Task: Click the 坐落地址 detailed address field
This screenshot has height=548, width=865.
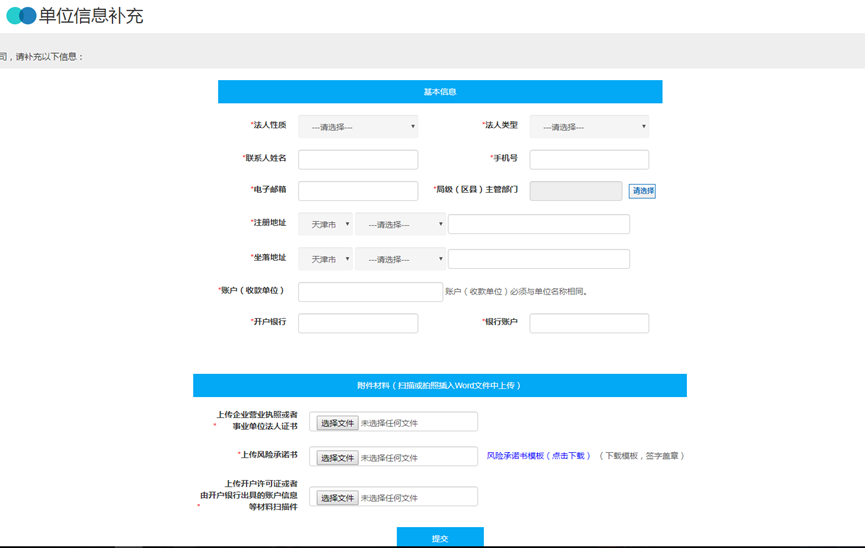Action: tap(539, 259)
